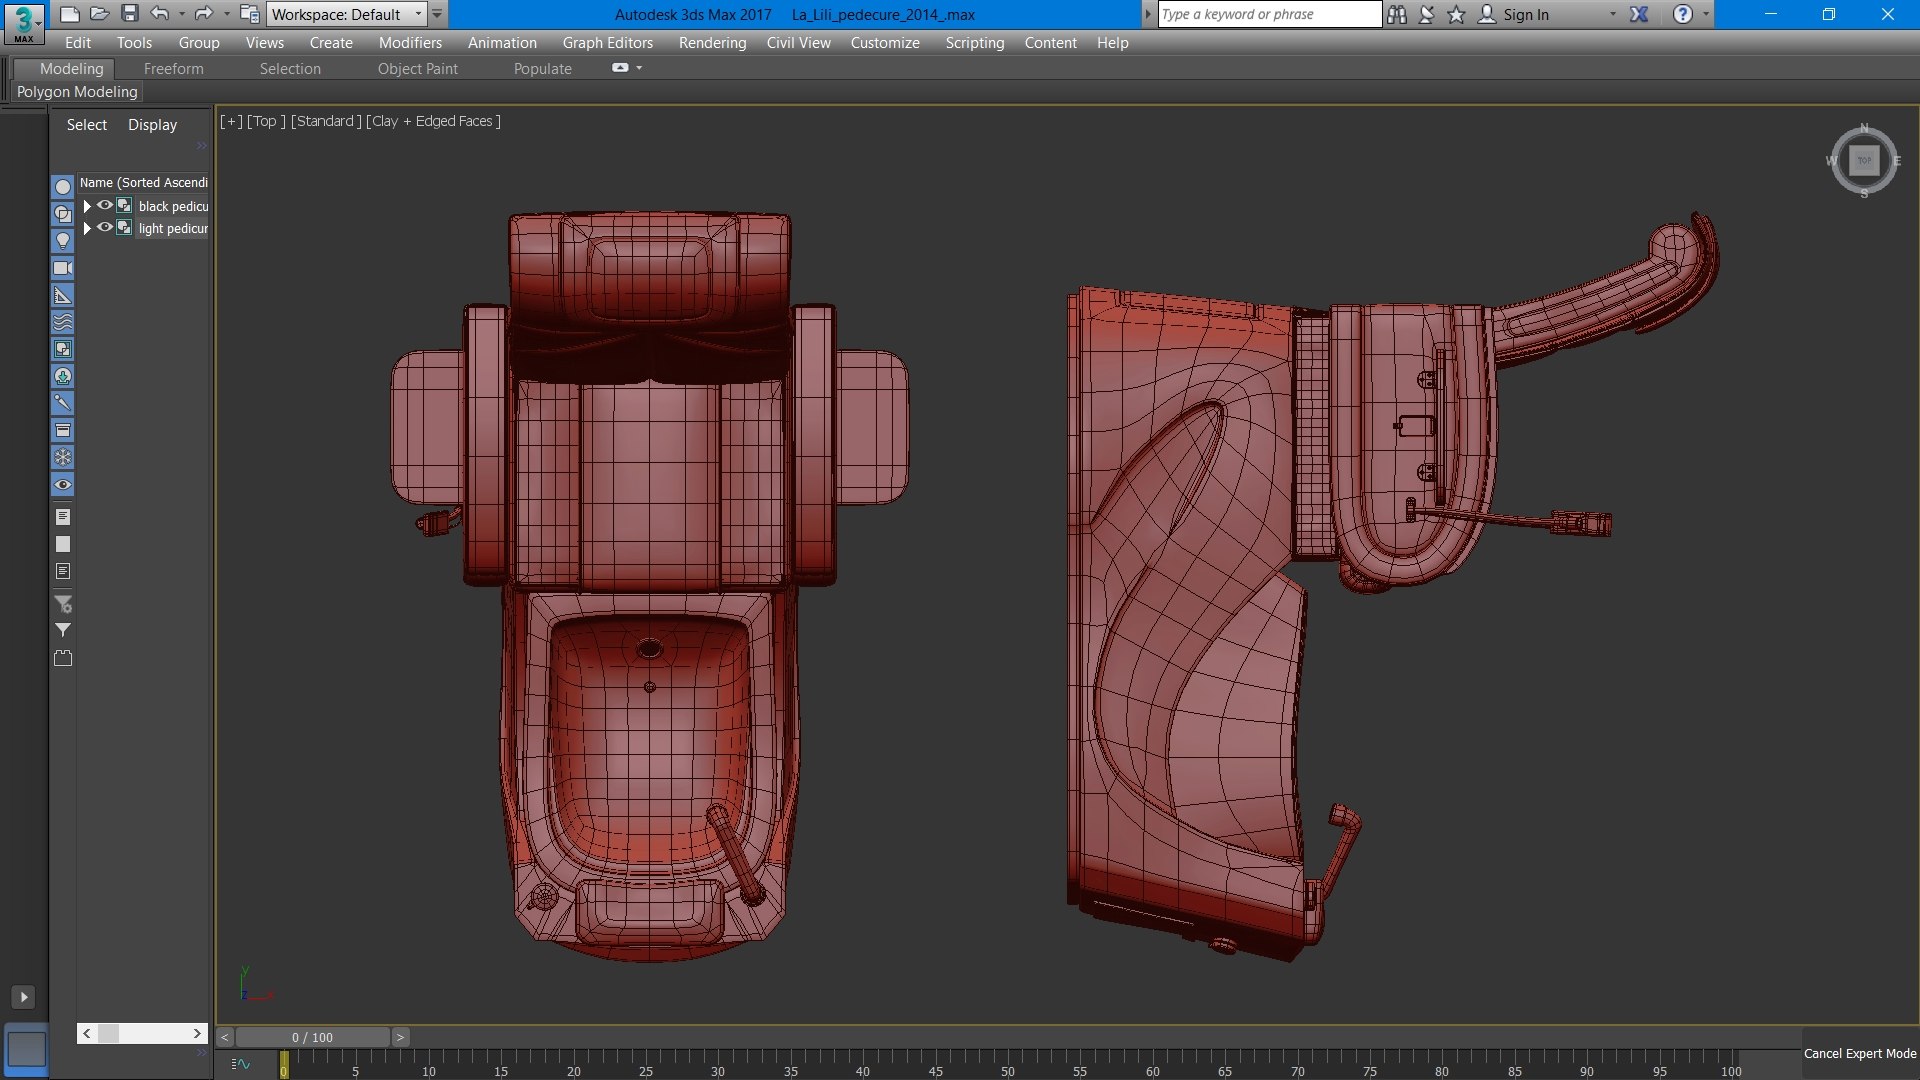Toggle Display Groups filter icon
Screen dimensions: 1920x1080
click(63, 349)
